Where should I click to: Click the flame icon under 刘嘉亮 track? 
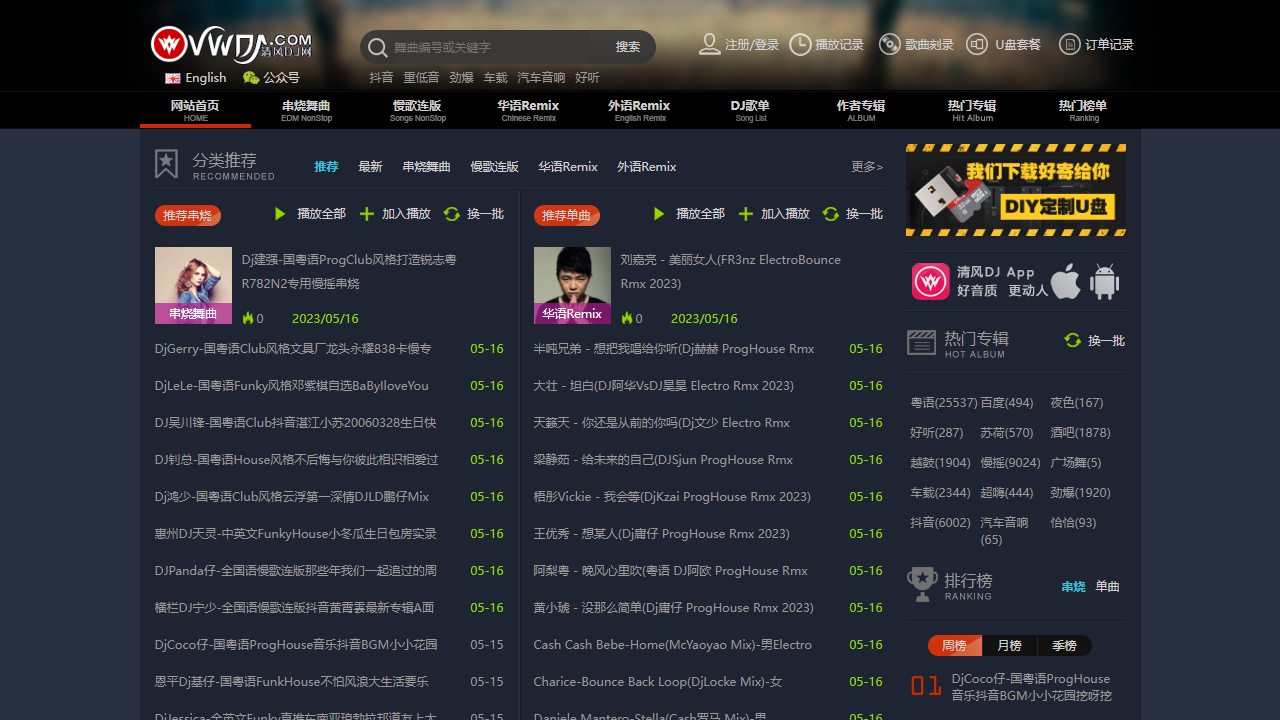click(x=627, y=318)
